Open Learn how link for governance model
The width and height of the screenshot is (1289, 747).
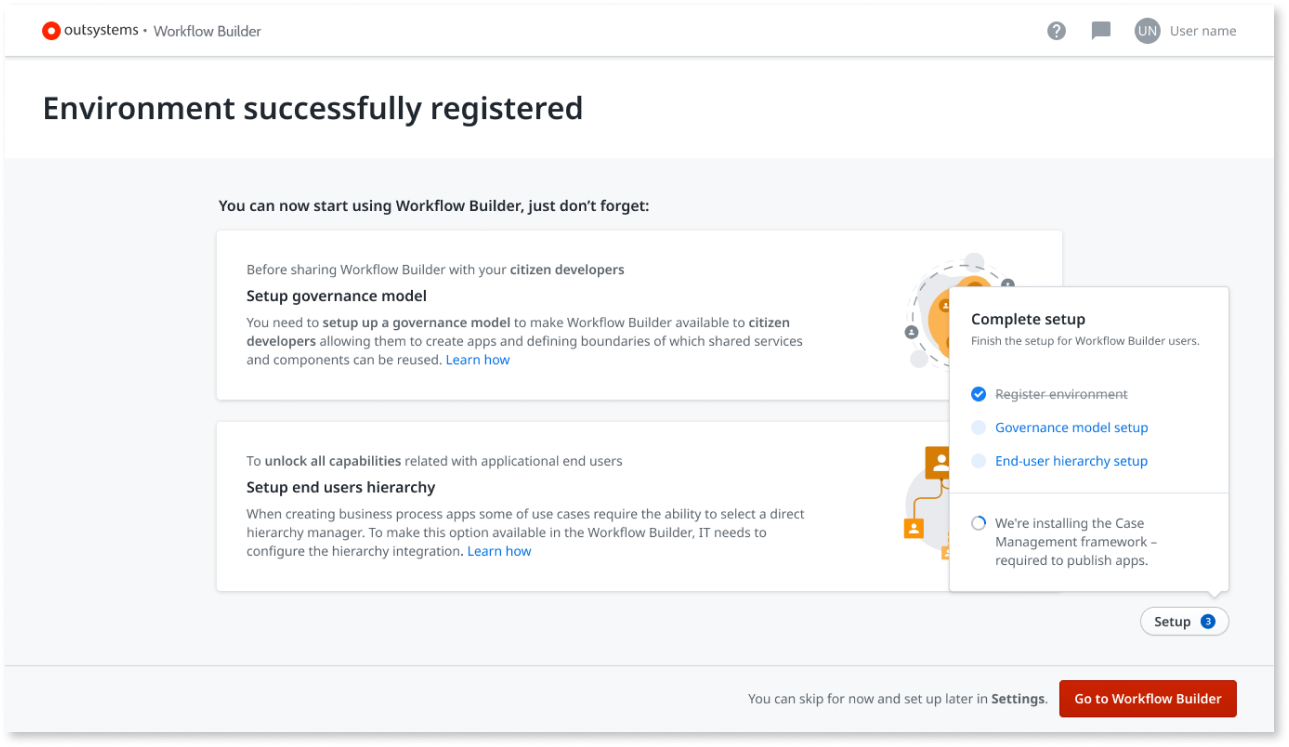(x=478, y=359)
